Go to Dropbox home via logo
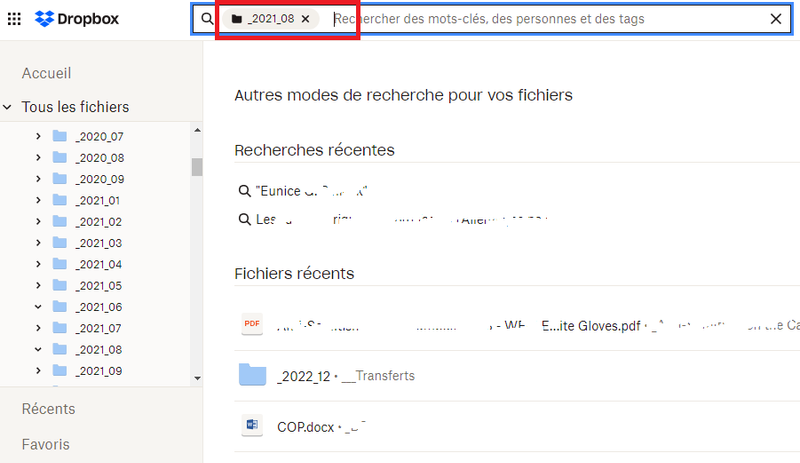 coord(77,19)
